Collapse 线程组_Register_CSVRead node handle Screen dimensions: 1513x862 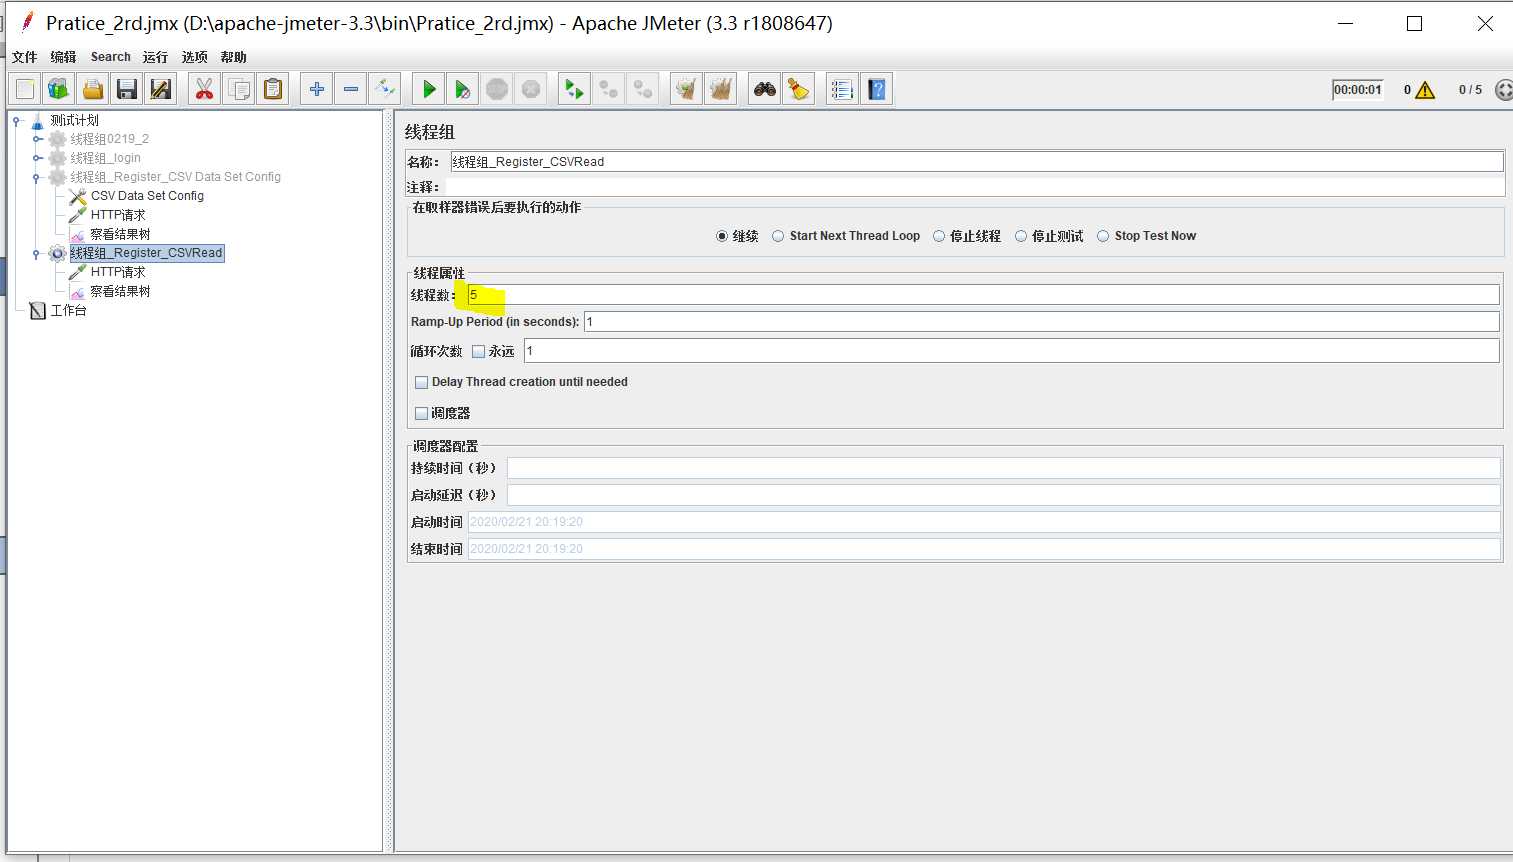(37, 253)
